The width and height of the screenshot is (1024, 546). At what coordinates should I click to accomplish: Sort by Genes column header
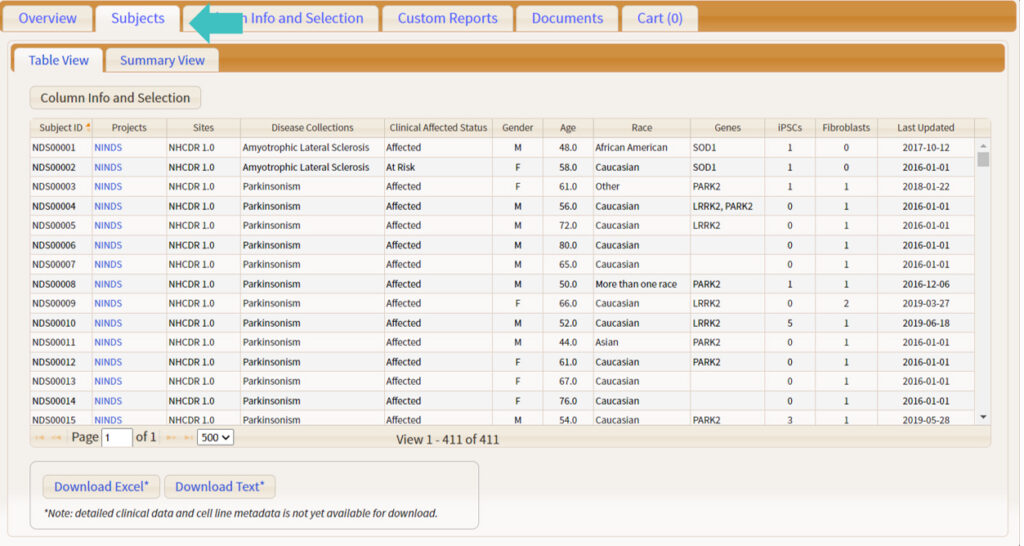pos(728,127)
